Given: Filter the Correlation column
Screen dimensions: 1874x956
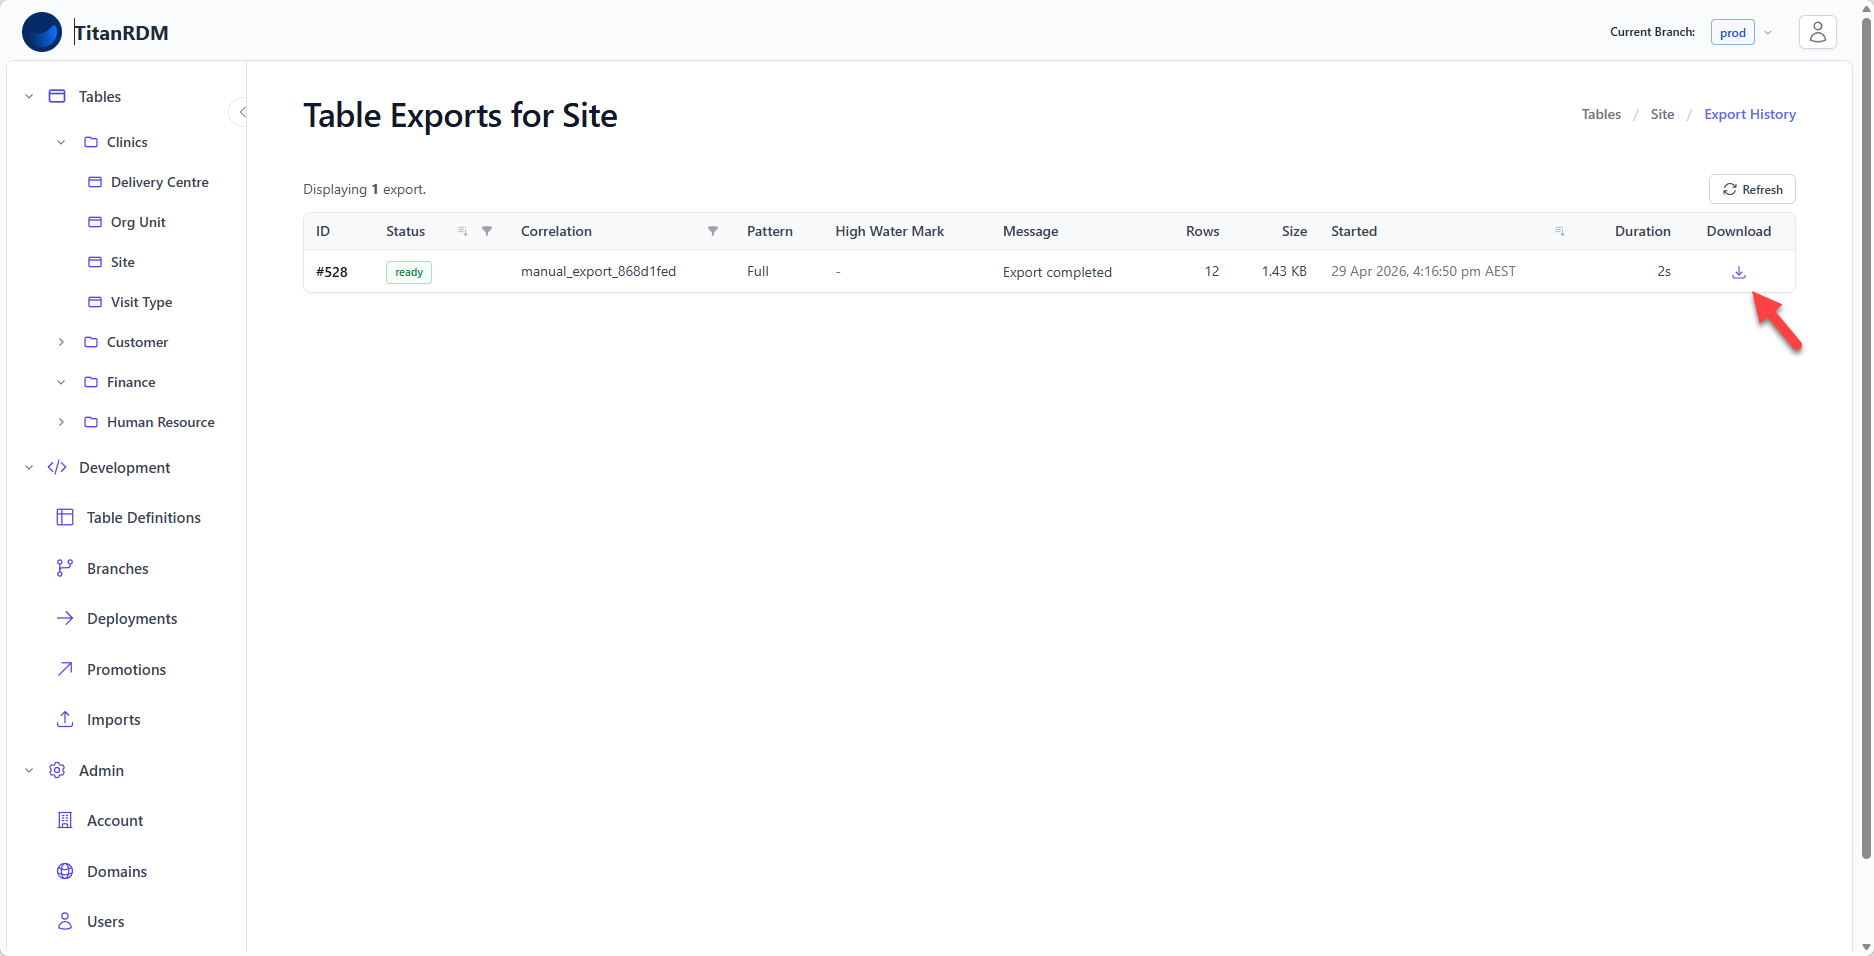Looking at the screenshot, I should [713, 231].
